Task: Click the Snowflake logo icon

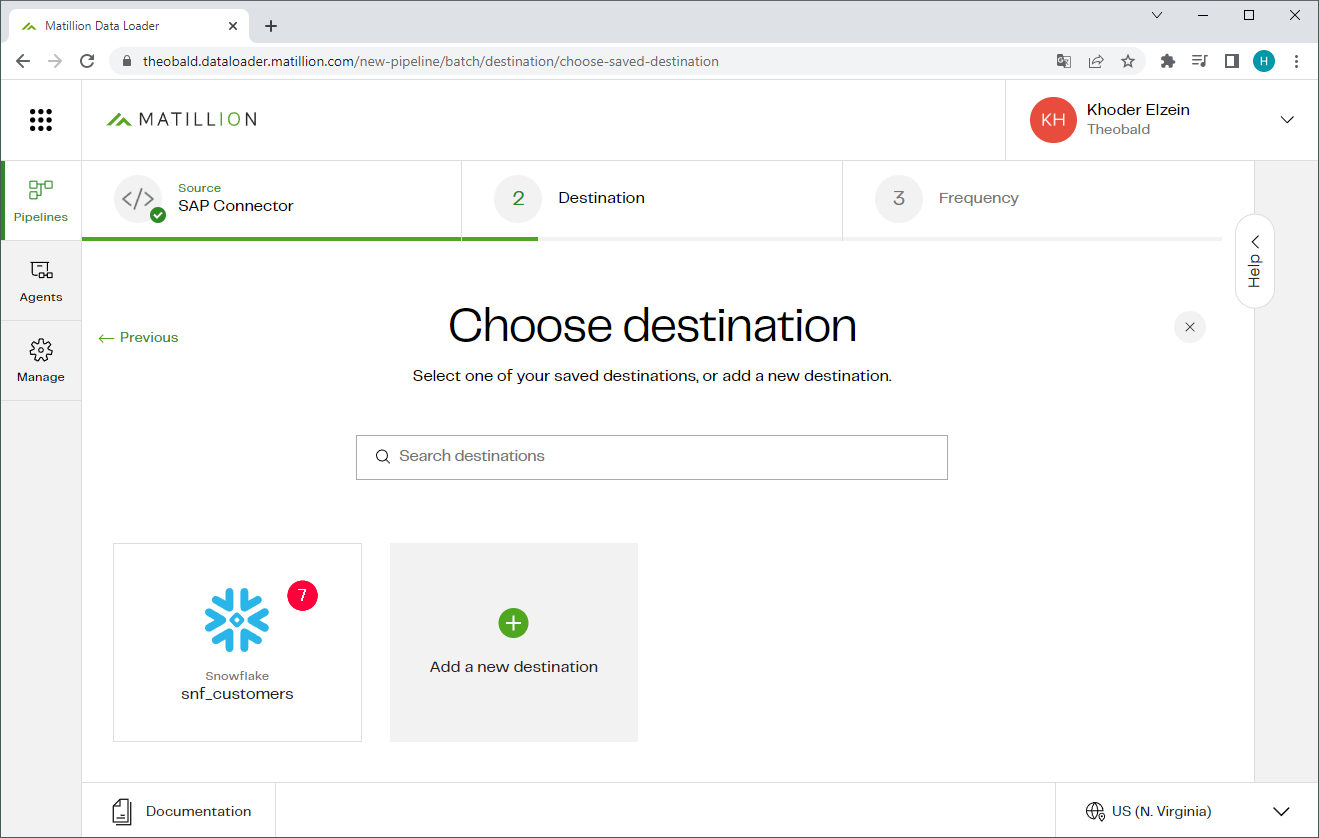Action: pyautogui.click(x=237, y=620)
